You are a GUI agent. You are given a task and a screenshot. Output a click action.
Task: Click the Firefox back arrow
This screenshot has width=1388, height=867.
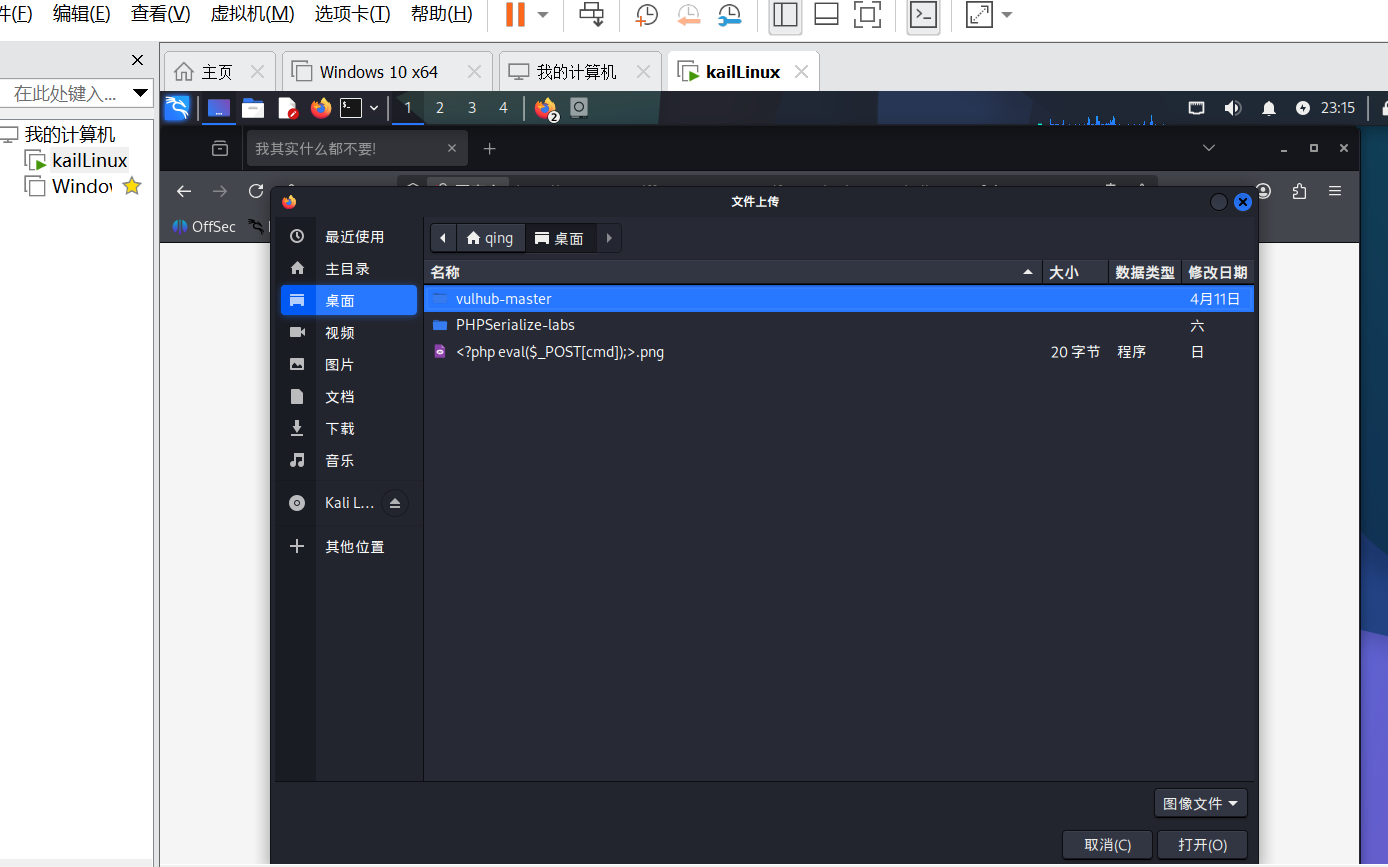click(x=183, y=191)
